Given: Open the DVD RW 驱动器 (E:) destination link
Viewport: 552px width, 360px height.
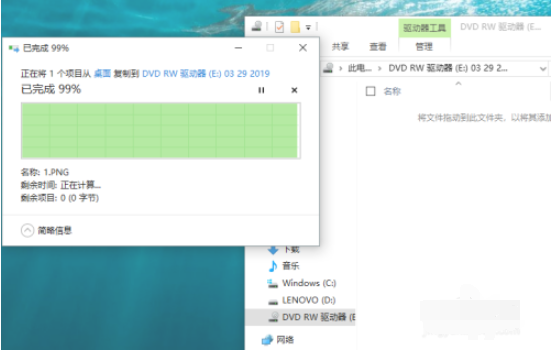Looking at the screenshot, I should 206,74.
